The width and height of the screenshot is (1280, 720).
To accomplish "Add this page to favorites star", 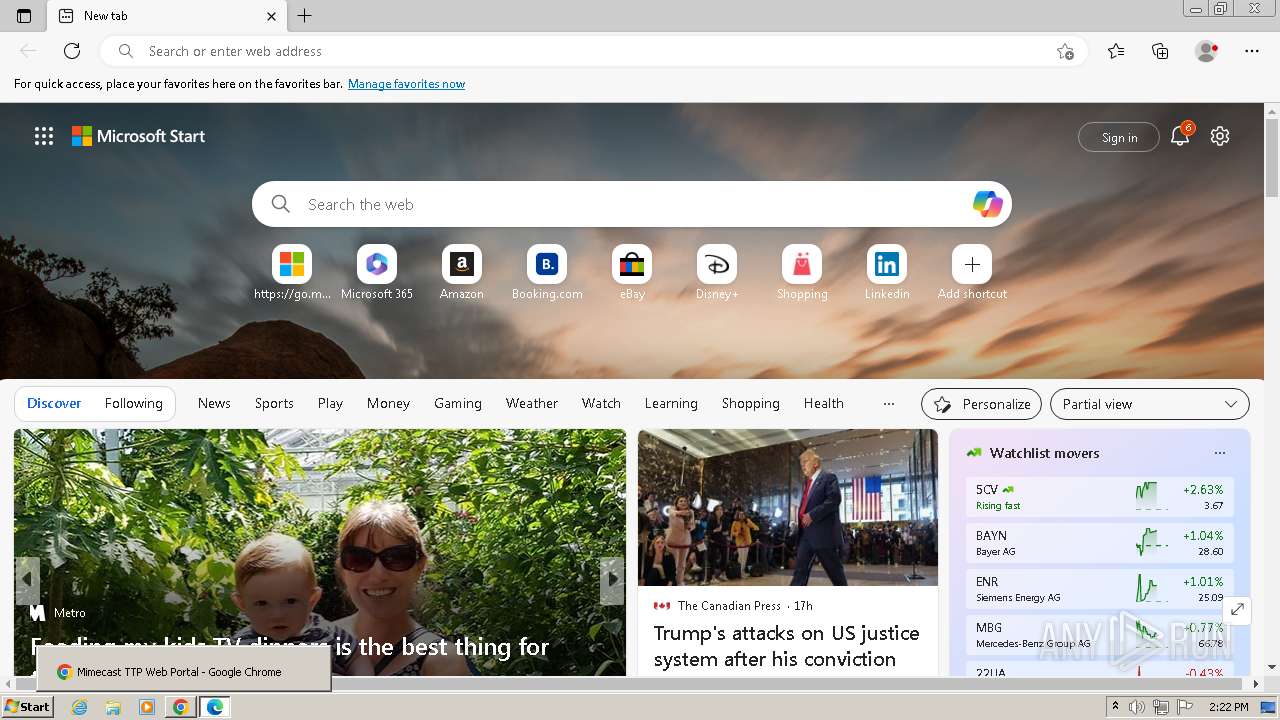I will [x=1065, y=51].
